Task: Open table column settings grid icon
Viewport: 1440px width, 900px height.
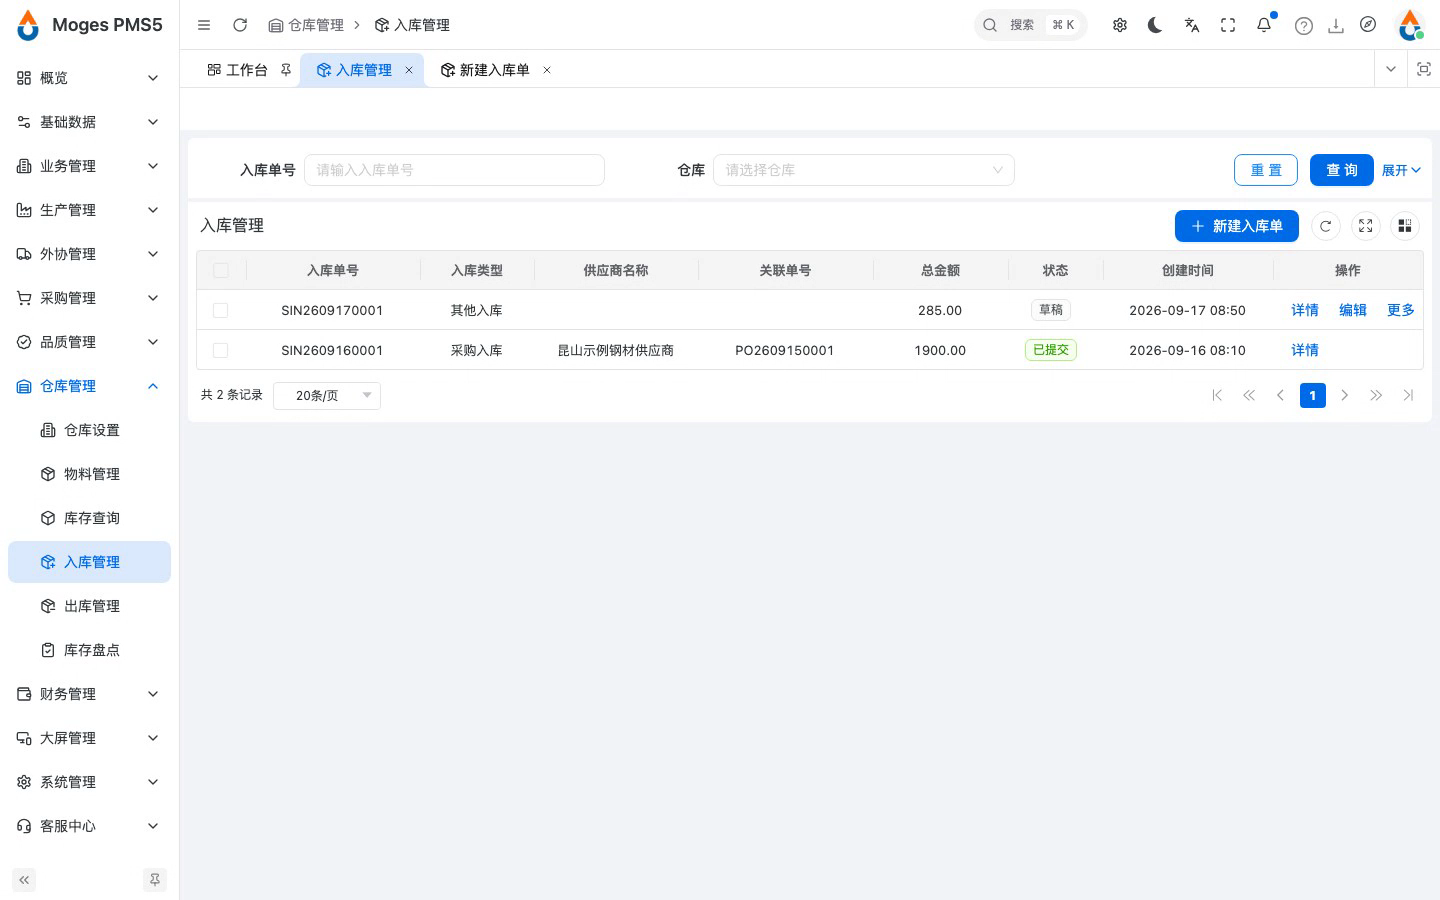Action: pyautogui.click(x=1405, y=226)
